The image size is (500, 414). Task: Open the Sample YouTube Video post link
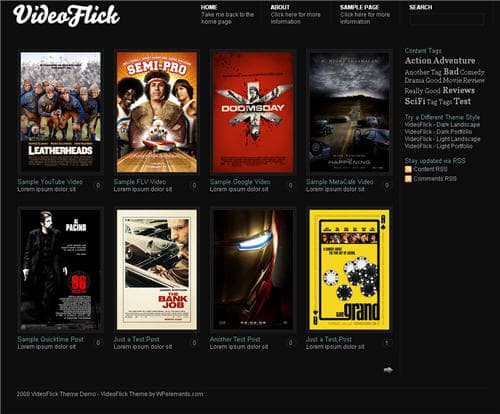[50, 182]
